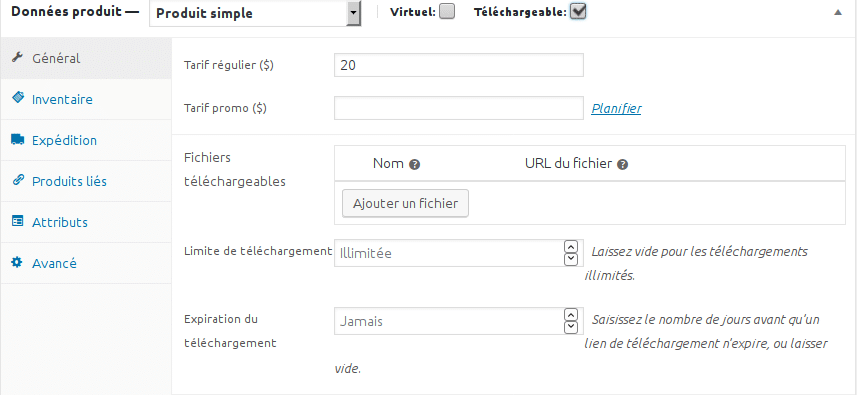Decrease the Expiration du téléchargement value

(571, 327)
